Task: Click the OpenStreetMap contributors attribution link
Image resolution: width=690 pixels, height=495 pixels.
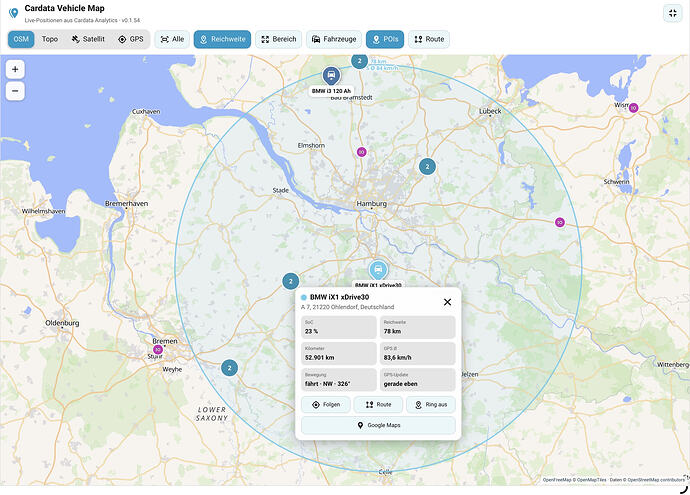Action: 656,480
